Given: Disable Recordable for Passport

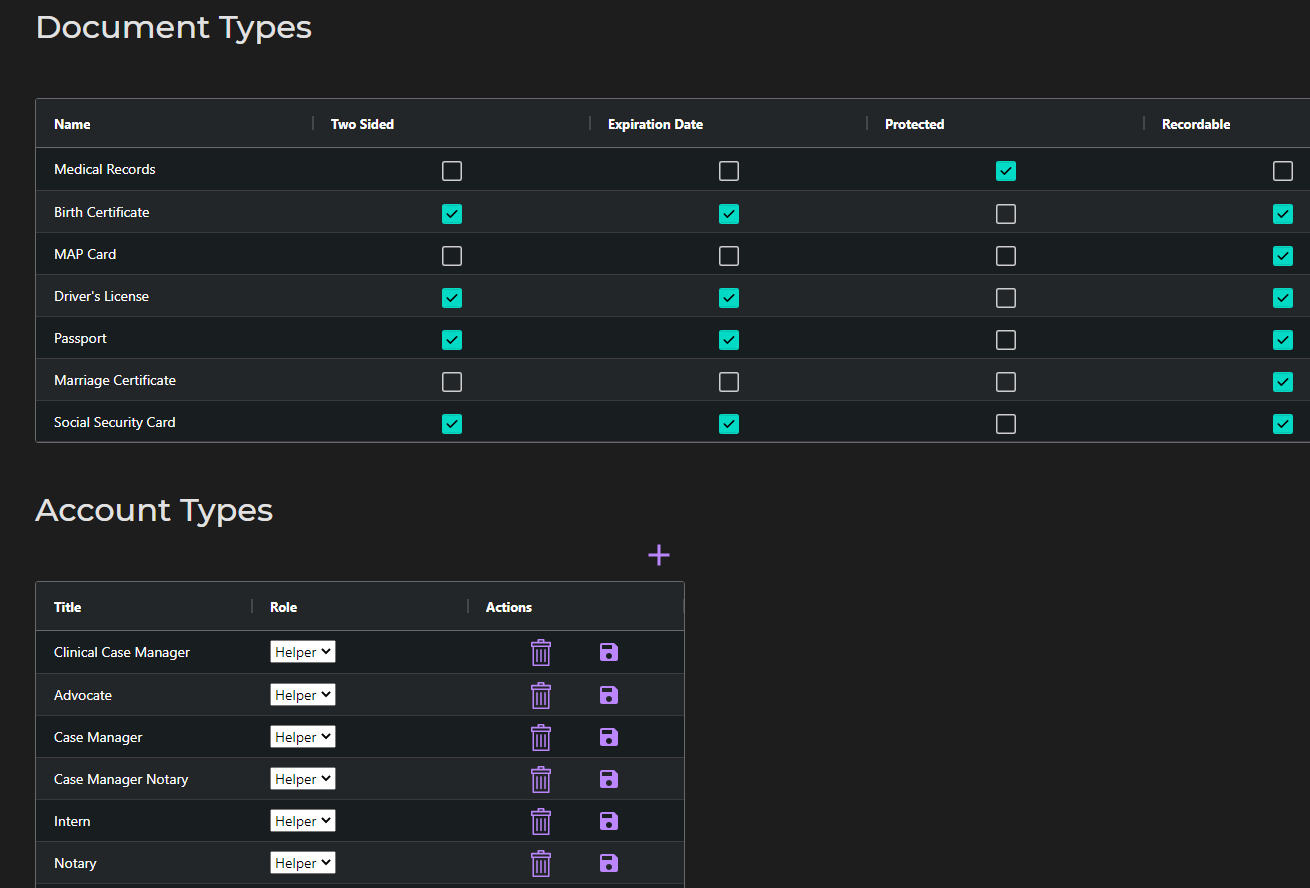Looking at the screenshot, I should click(x=1283, y=339).
